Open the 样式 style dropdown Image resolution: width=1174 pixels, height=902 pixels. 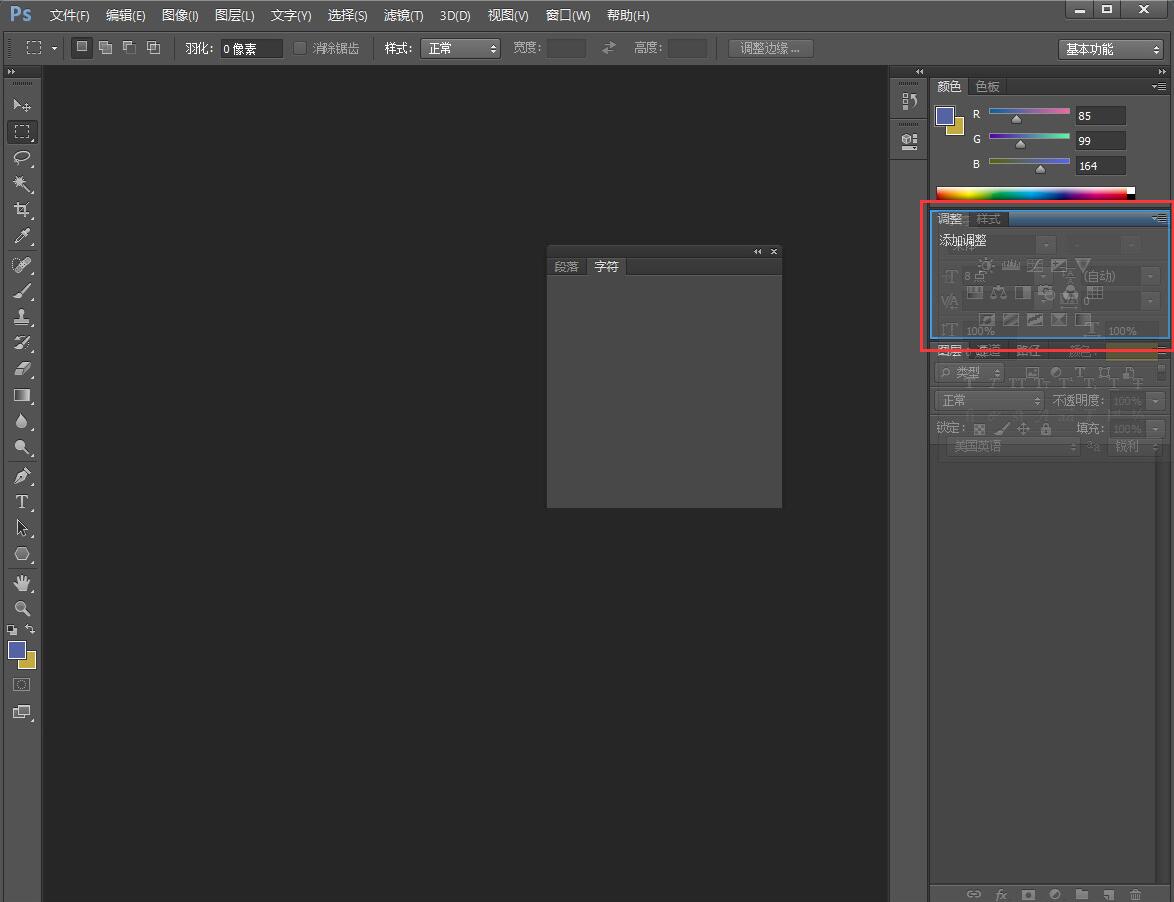click(460, 48)
